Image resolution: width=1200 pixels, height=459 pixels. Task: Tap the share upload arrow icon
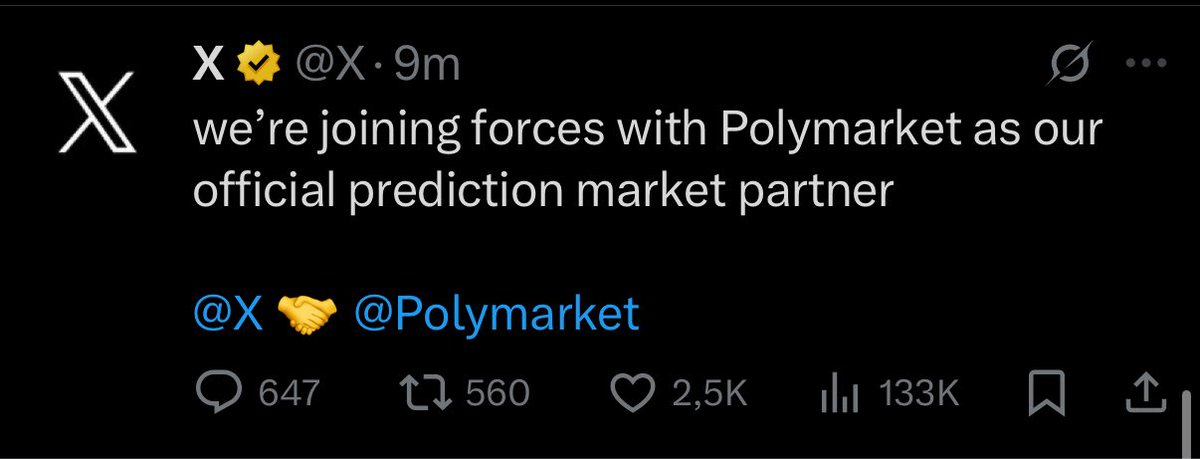(1144, 393)
